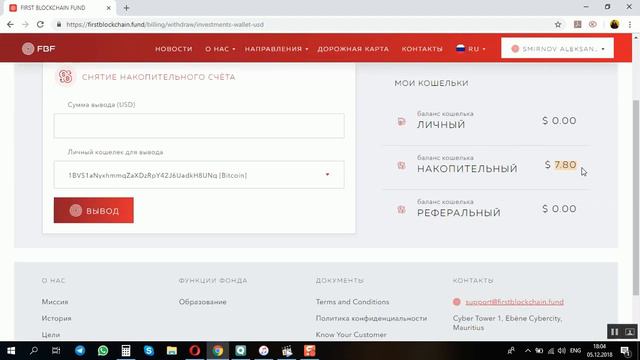The width and height of the screenshot is (640, 360).
Task: Click the support email link
Action: 514,302
